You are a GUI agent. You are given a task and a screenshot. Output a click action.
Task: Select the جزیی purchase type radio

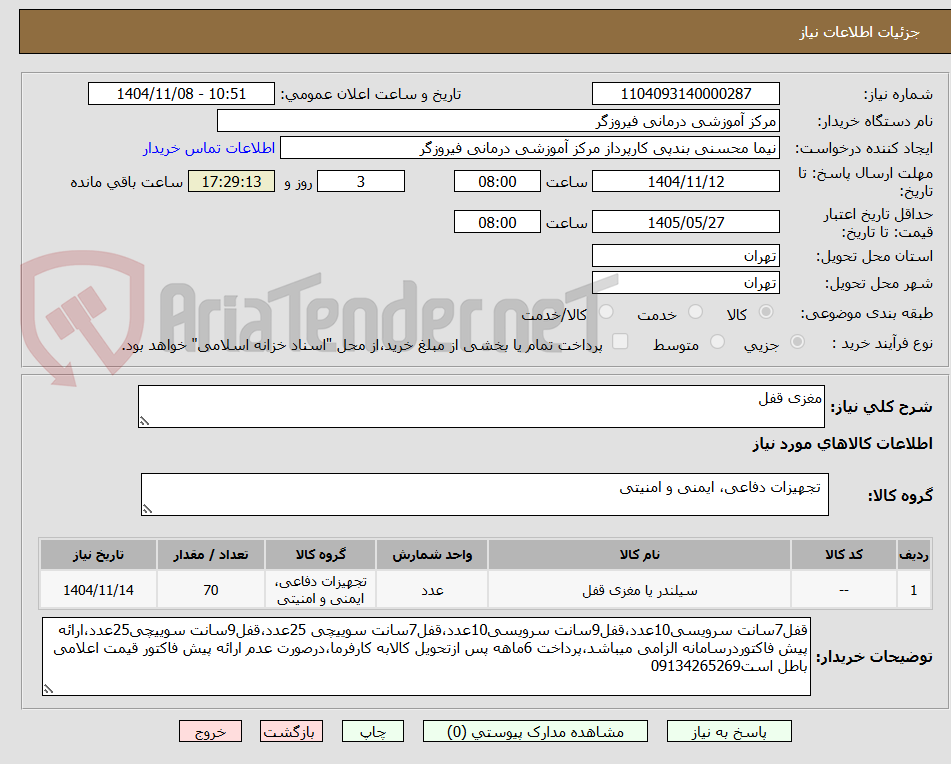[797, 342]
